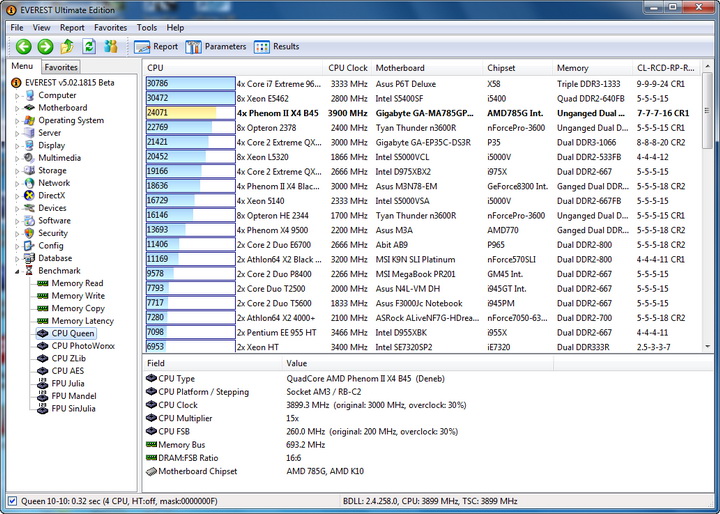Click the Network globe icon
This screenshot has width=720, height=514.
click(x=29, y=183)
